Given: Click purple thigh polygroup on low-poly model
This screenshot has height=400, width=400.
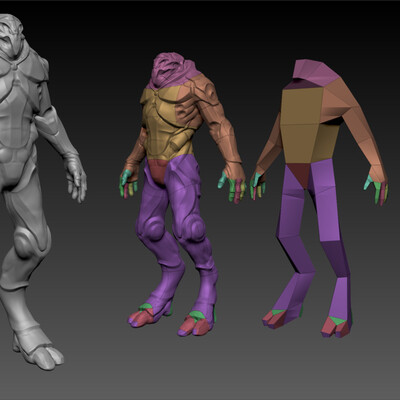Looking at the screenshot, I should [322, 200].
